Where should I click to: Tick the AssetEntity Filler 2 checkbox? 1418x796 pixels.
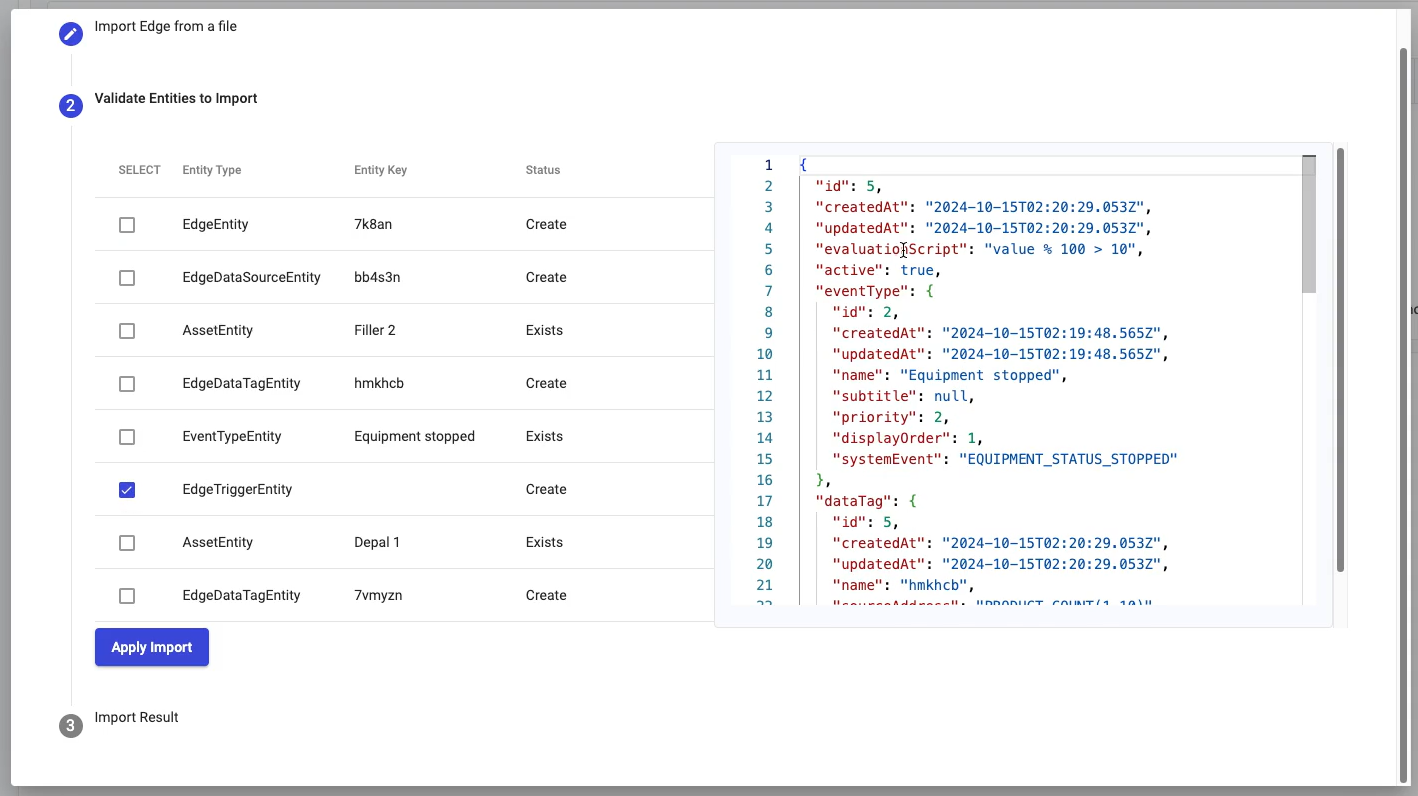(x=127, y=331)
